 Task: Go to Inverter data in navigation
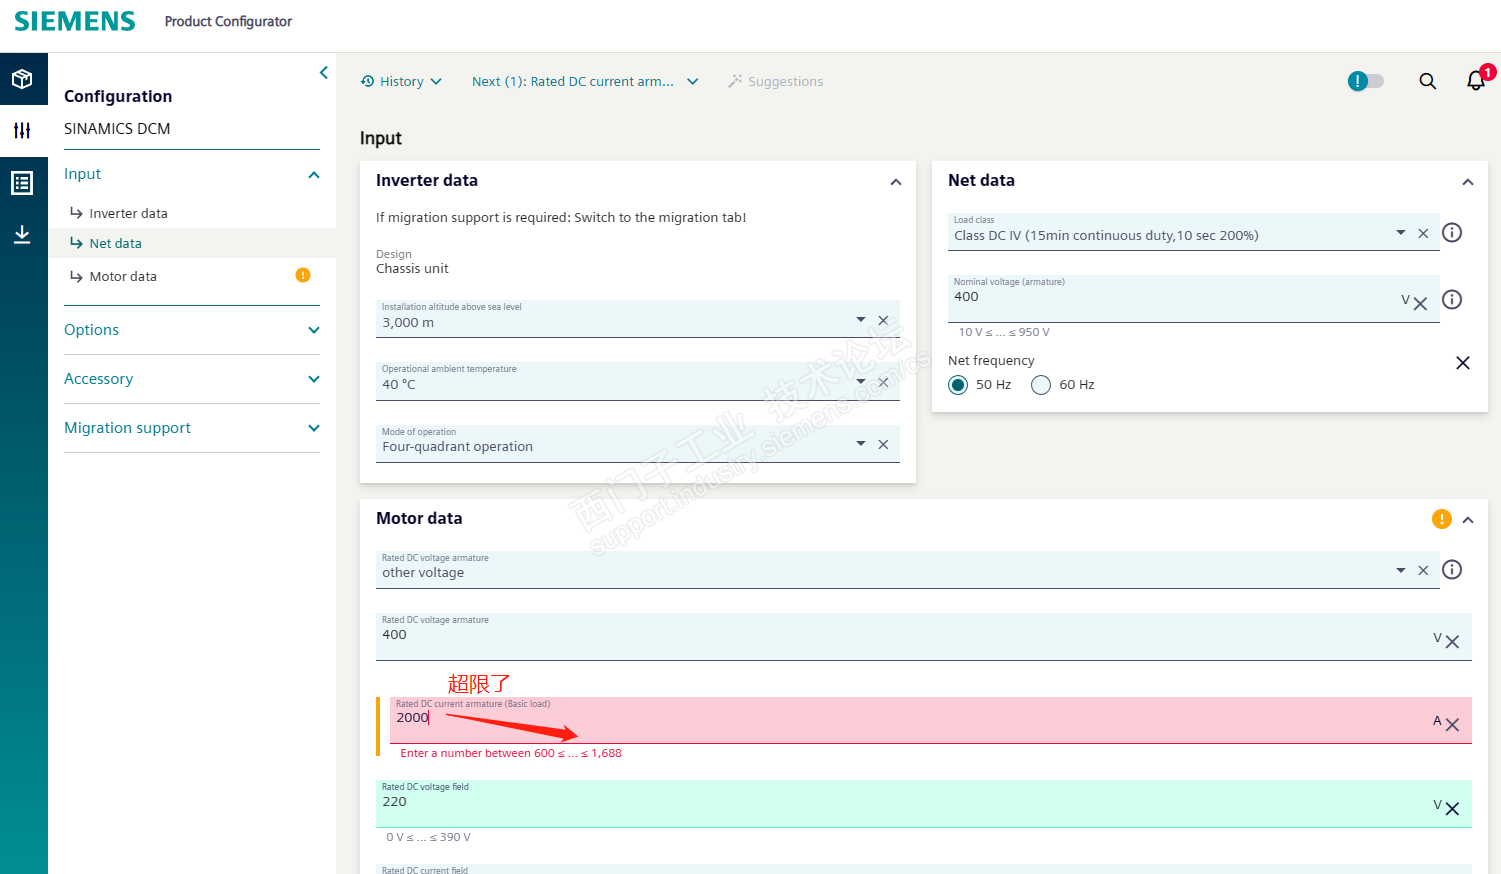[x=128, y=213]
